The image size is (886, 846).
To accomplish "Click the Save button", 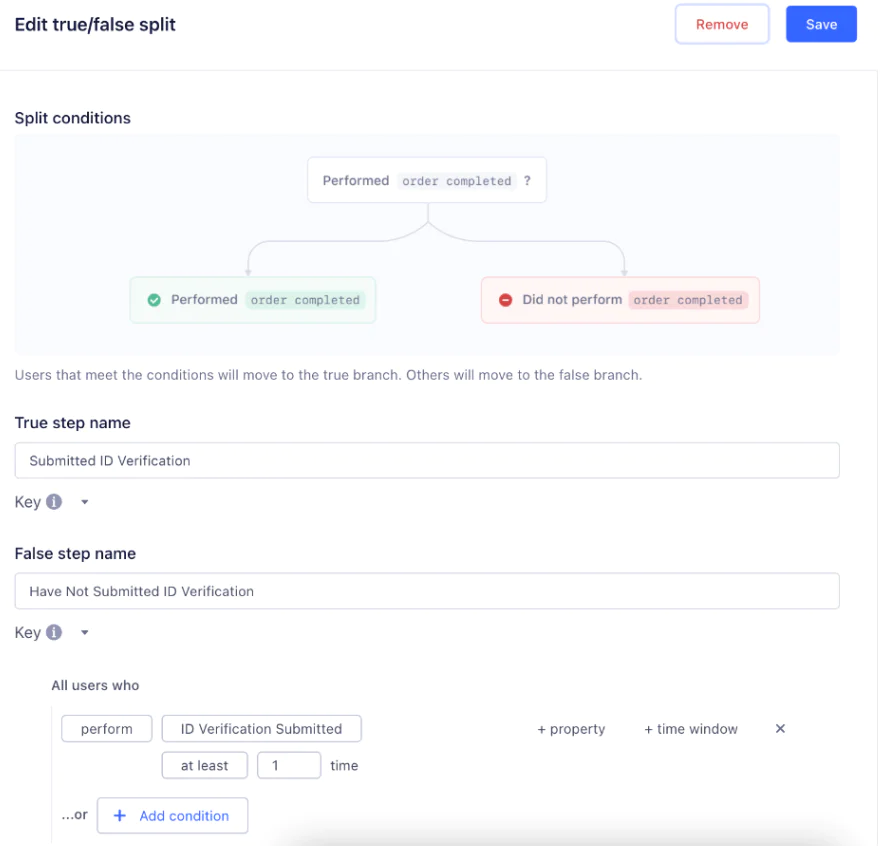I will (x=820, y=25).
